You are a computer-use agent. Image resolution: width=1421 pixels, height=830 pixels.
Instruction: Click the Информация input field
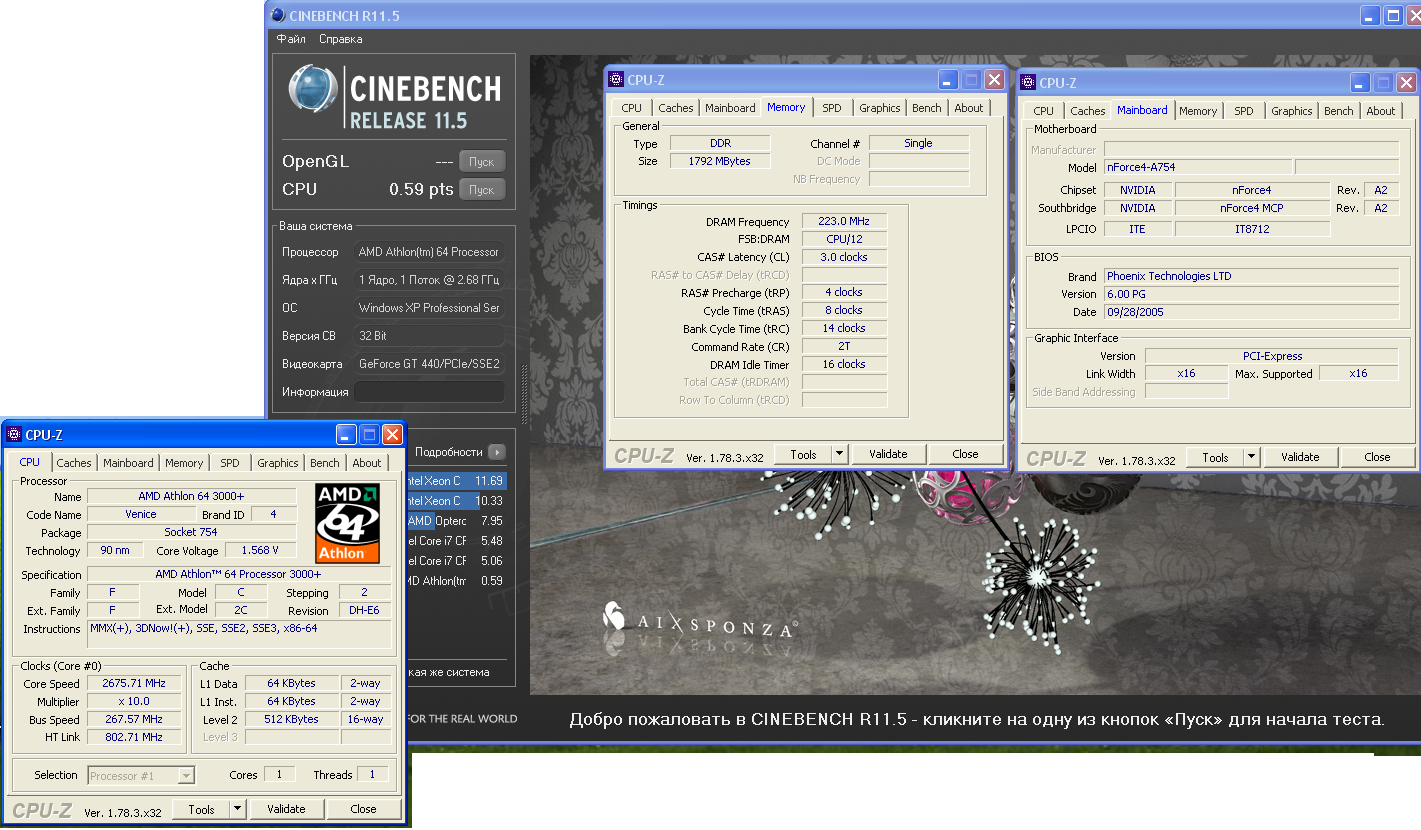click(429, 392)
